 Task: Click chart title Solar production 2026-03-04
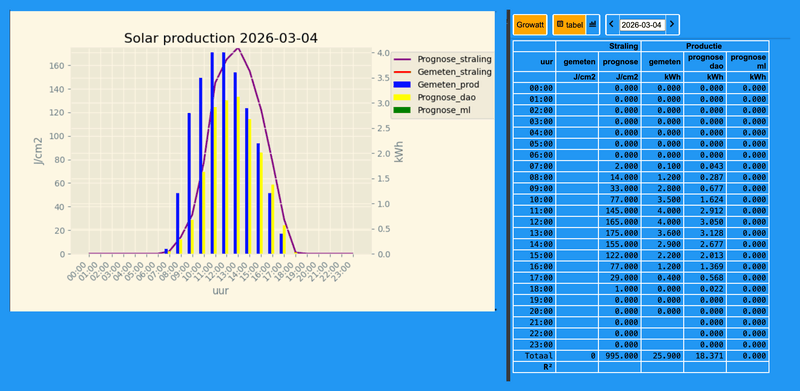coord(221,38)
